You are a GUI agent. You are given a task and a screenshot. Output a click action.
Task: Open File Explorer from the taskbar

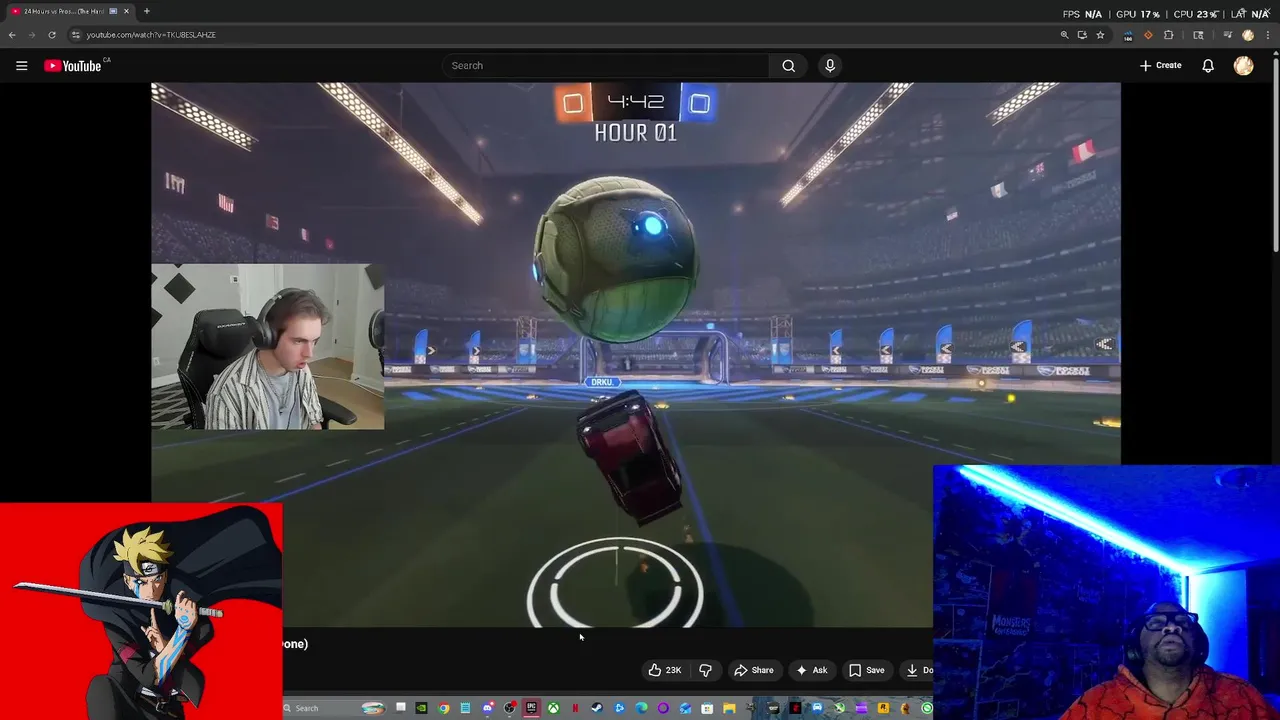click(x=729, y=708)
